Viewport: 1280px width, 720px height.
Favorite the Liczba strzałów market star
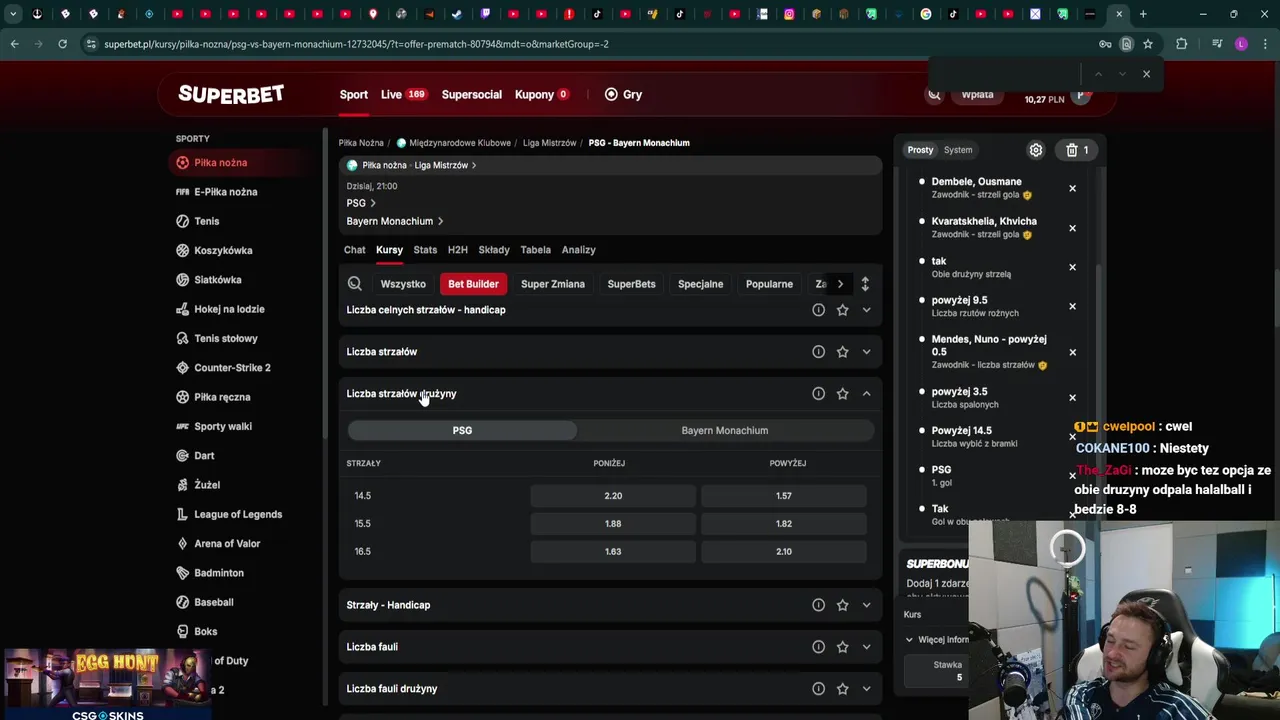click(842, 352)
